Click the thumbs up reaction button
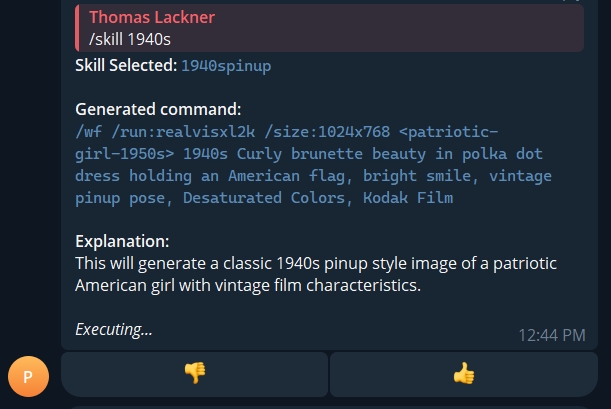The width and height of the screenshot is (611, 409). pyautogui.click(x=463, y=373)
